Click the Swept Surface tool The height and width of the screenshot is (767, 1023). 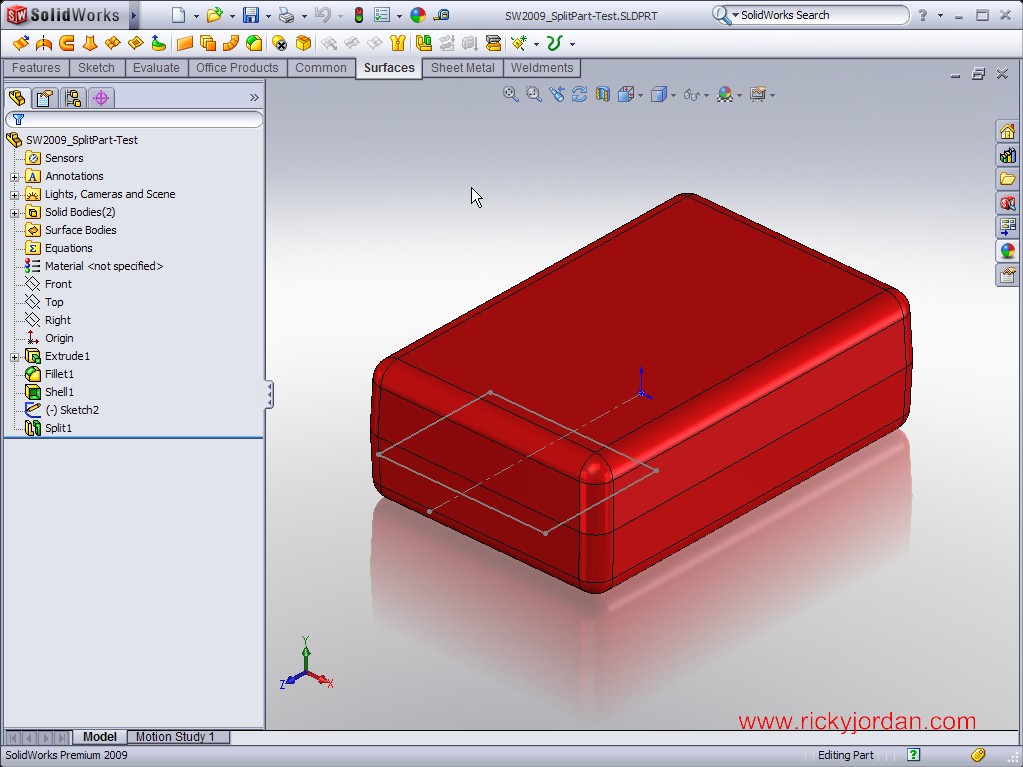67,44
